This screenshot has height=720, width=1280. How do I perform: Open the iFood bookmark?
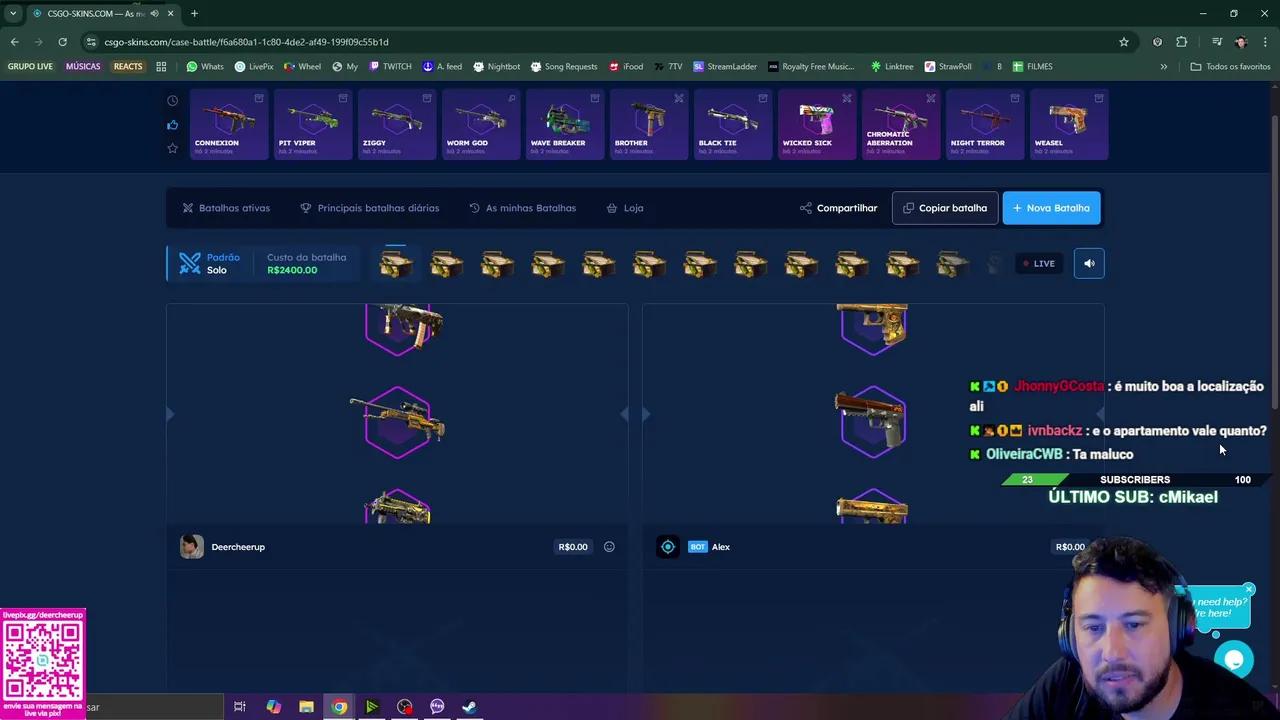click(626, 67)
